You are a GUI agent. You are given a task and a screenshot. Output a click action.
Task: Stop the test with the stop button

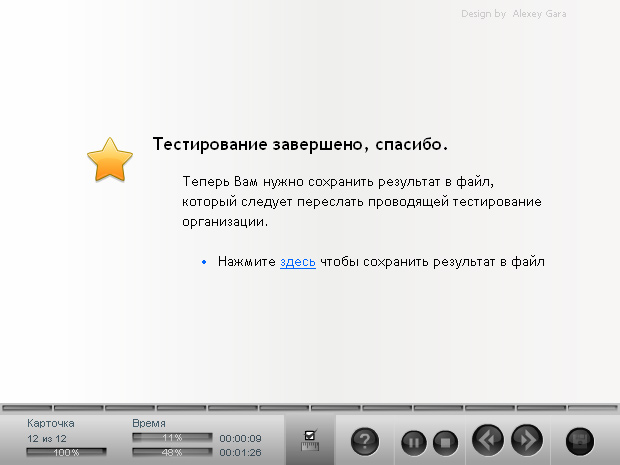[445, 442]
